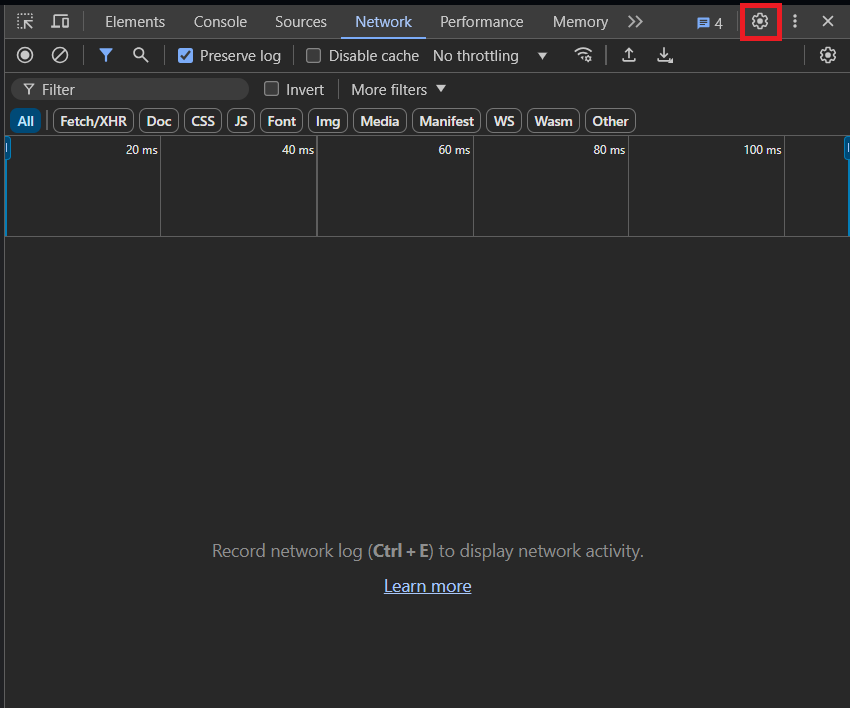Export network log as HAR
The height and width of the screenshot is (708, 852).
pyautogui.click(x=665, y=55)
